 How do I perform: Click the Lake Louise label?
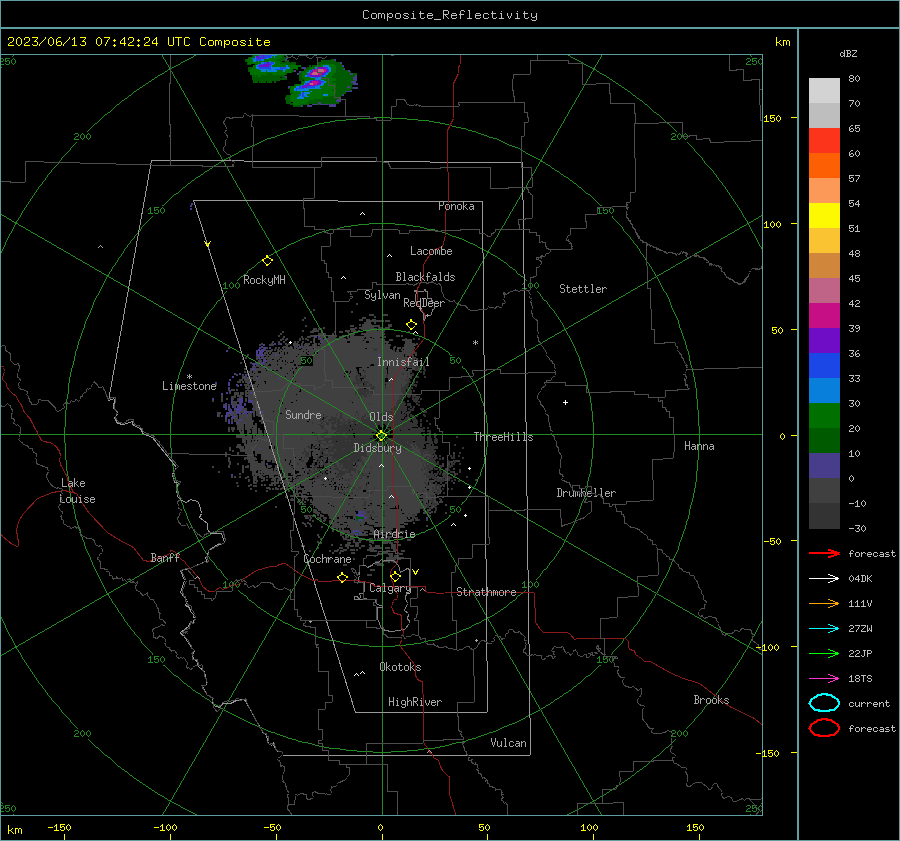pyautogui.click(x=78, y=491)
